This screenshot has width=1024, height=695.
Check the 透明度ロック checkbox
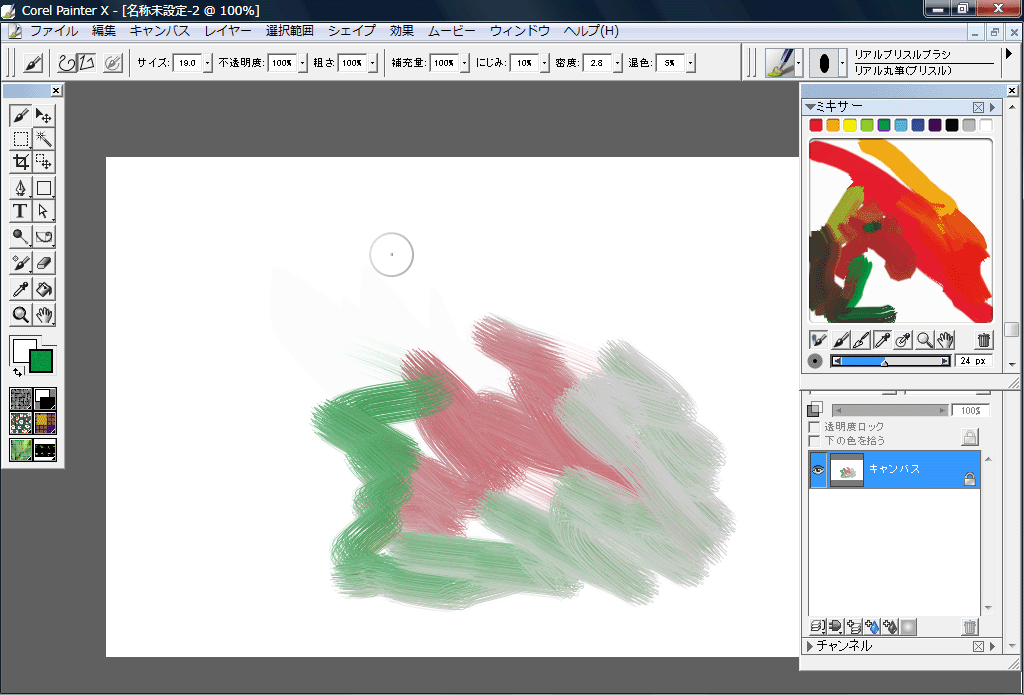[814, 427]
